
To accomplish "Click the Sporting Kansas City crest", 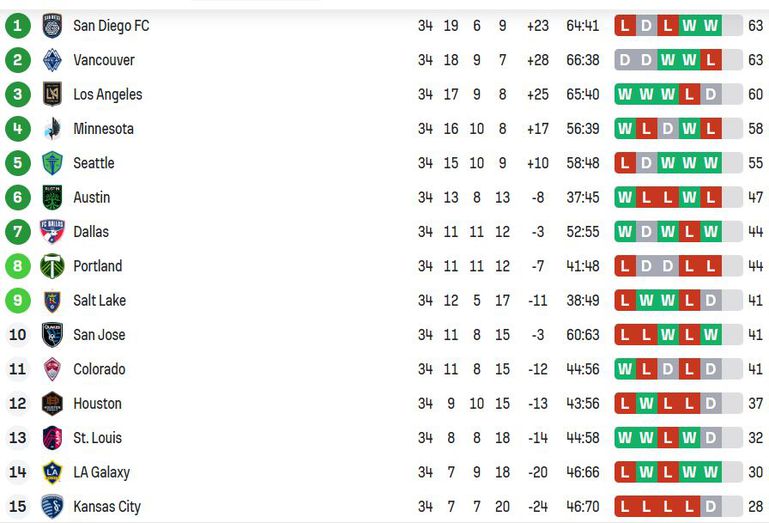I will tap(52, 507).
